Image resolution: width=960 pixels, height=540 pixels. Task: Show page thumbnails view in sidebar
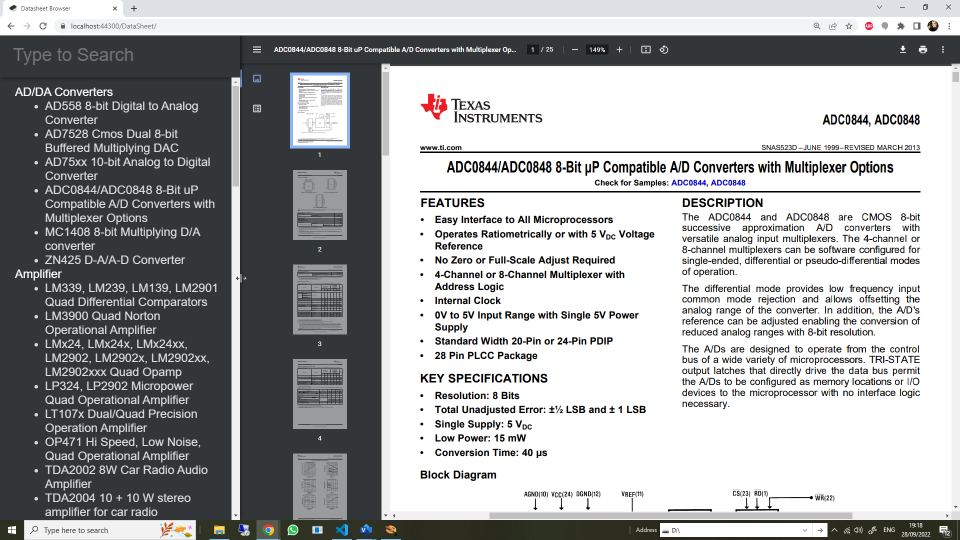click(257, 78)
